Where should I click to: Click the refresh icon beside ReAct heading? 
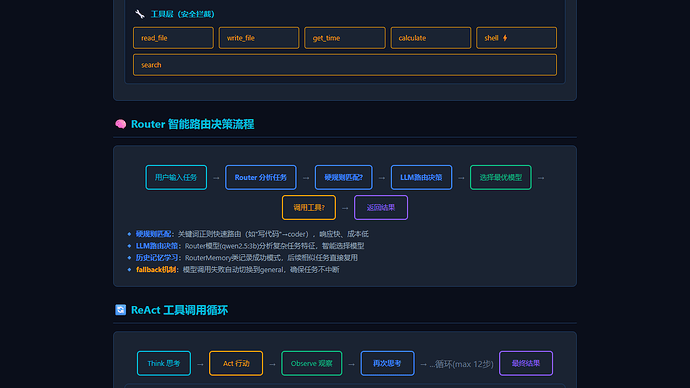120,310
